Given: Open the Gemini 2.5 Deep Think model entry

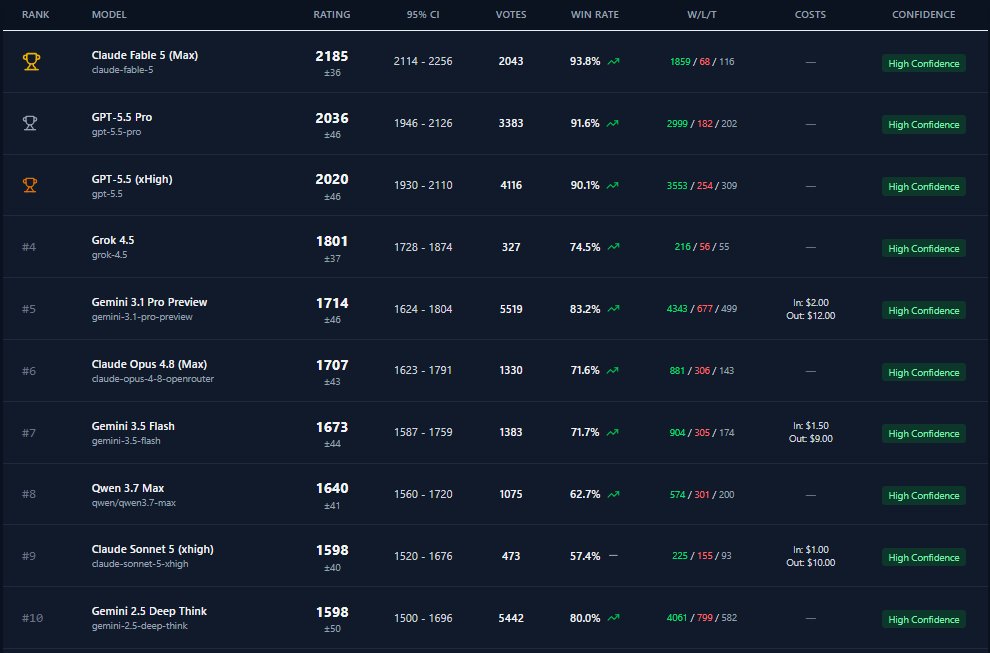Looking at the screenshot, I should [149, 611].
